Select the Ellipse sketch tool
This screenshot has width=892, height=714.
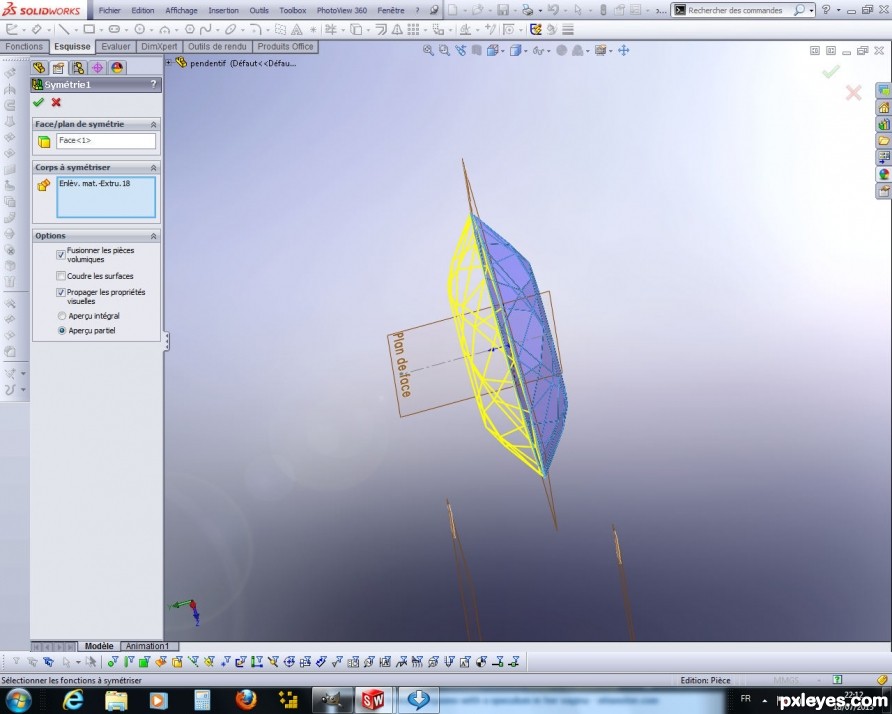point(230,29)
